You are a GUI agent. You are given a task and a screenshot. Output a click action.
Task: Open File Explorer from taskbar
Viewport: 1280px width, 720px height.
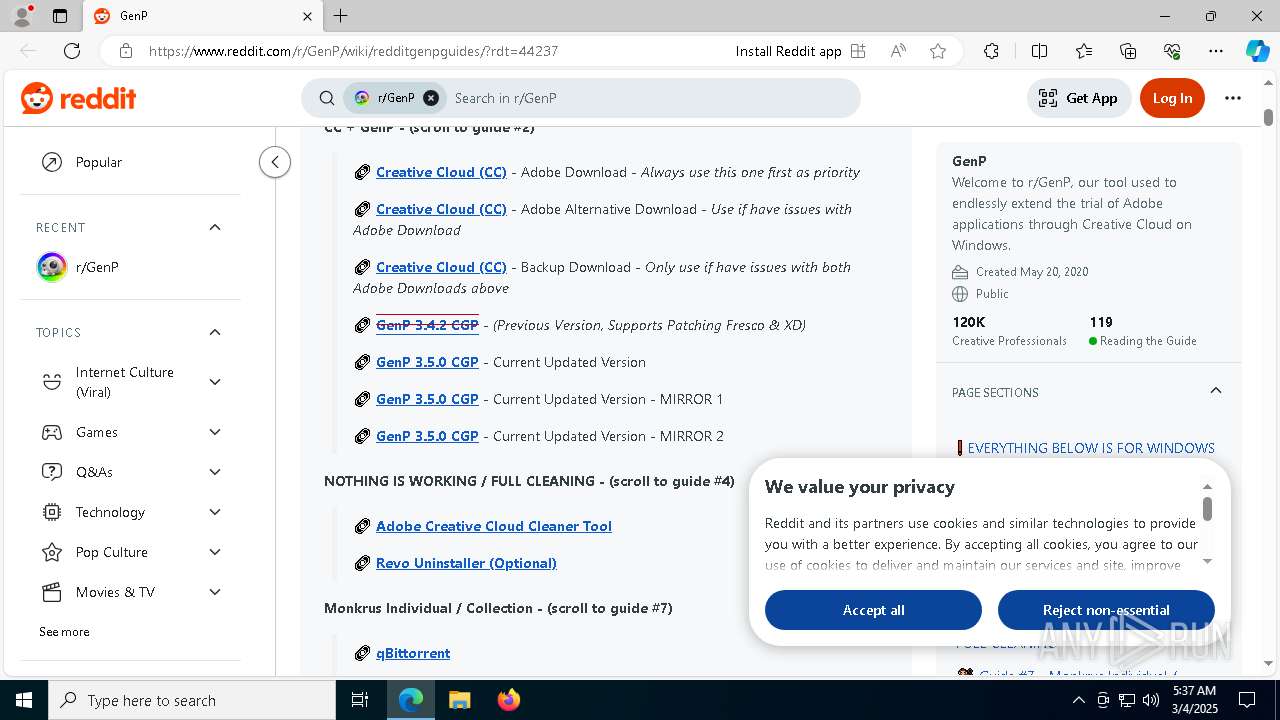click(459, 700)
